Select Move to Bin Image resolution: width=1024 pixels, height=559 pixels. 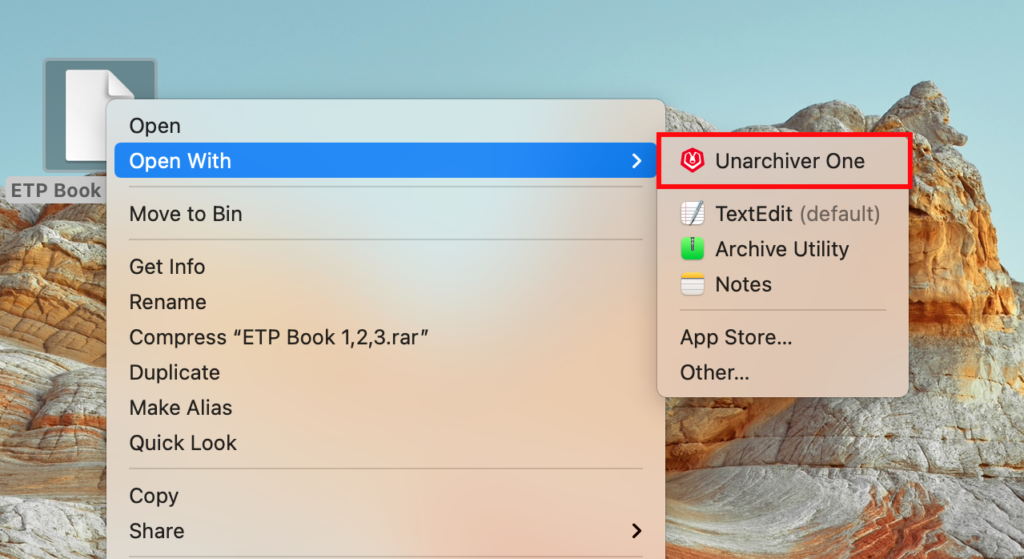click(186, 214)
